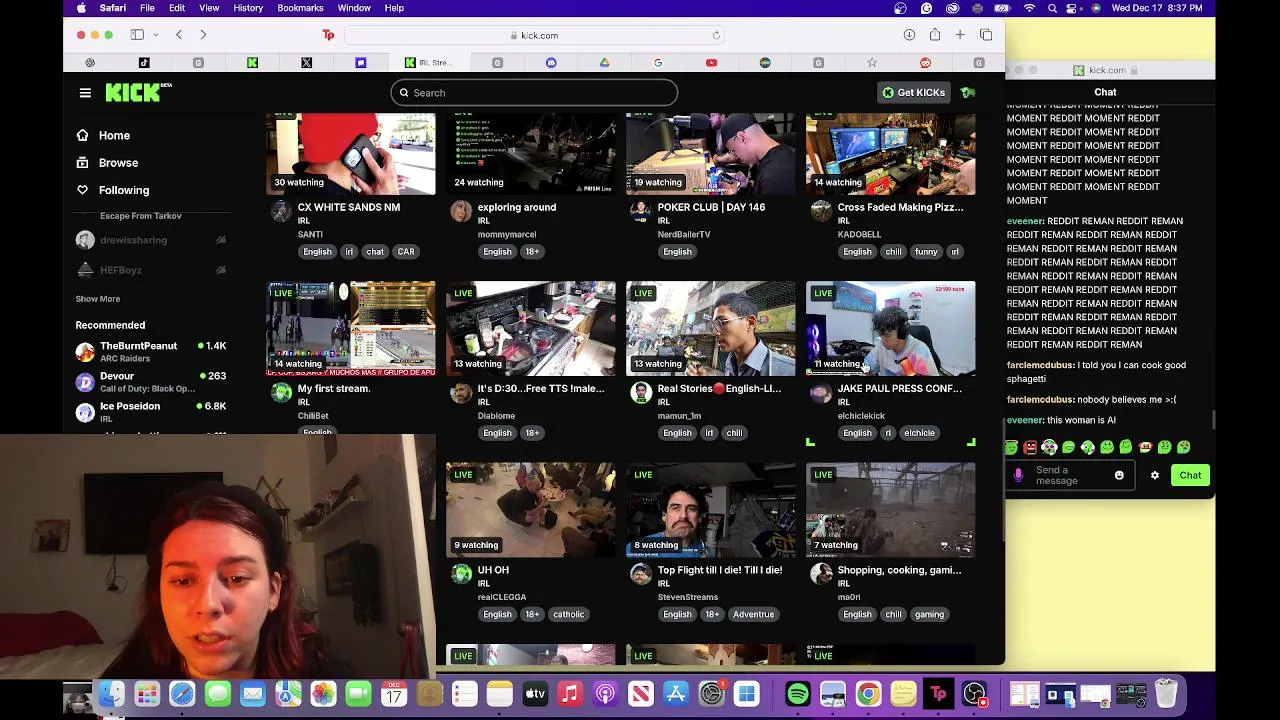Click the gaming tag under ma0ri stream
This screenshot has height=720, width=1280.
[929, 615]
